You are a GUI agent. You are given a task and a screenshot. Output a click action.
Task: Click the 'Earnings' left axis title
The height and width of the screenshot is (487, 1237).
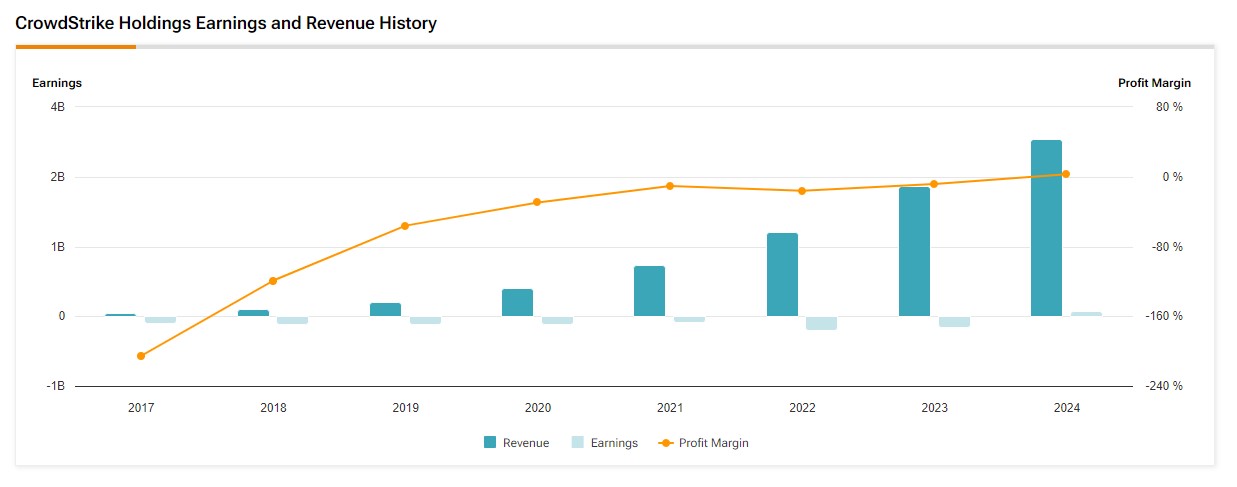(57, 83)
